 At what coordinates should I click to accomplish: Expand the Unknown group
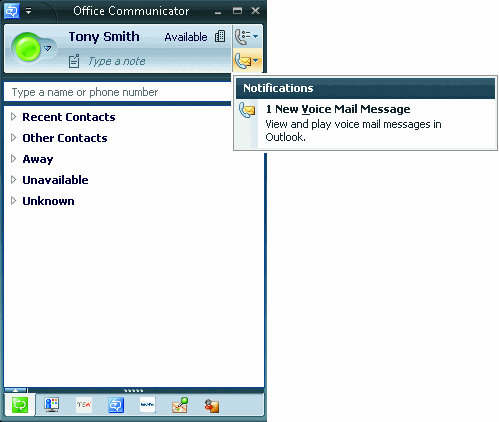(x=13, y=201)
